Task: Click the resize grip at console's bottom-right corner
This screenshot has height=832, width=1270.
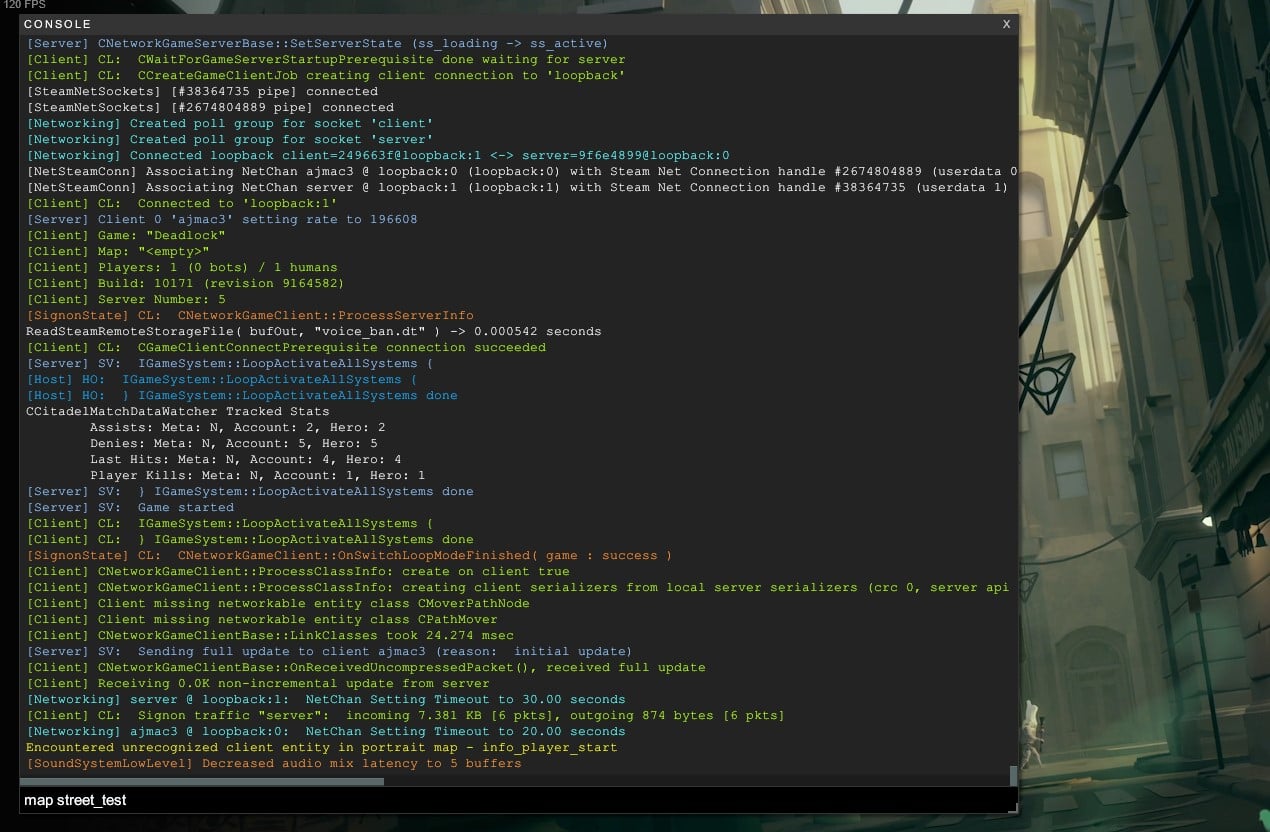Action: pyautogui.click(x=1014, y=808)
